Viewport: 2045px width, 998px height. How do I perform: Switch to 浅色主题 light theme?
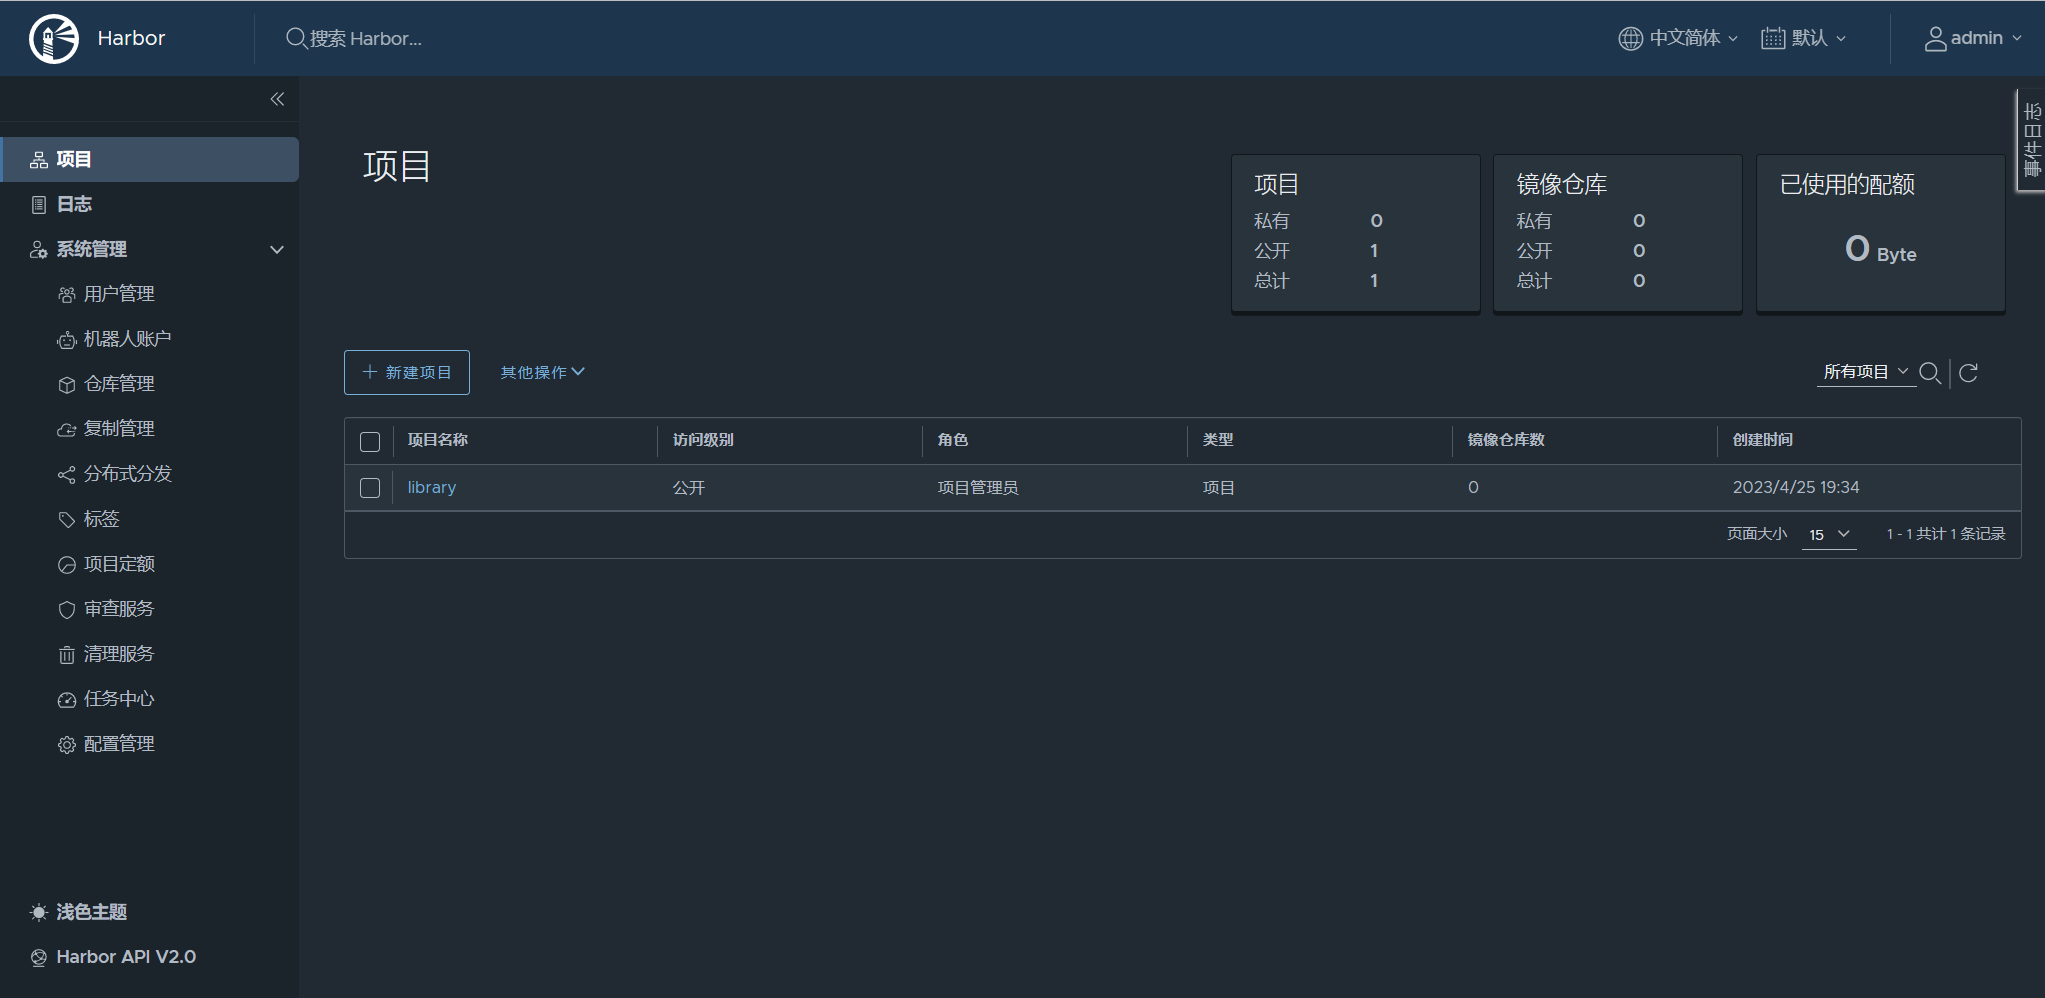point(91,911)
